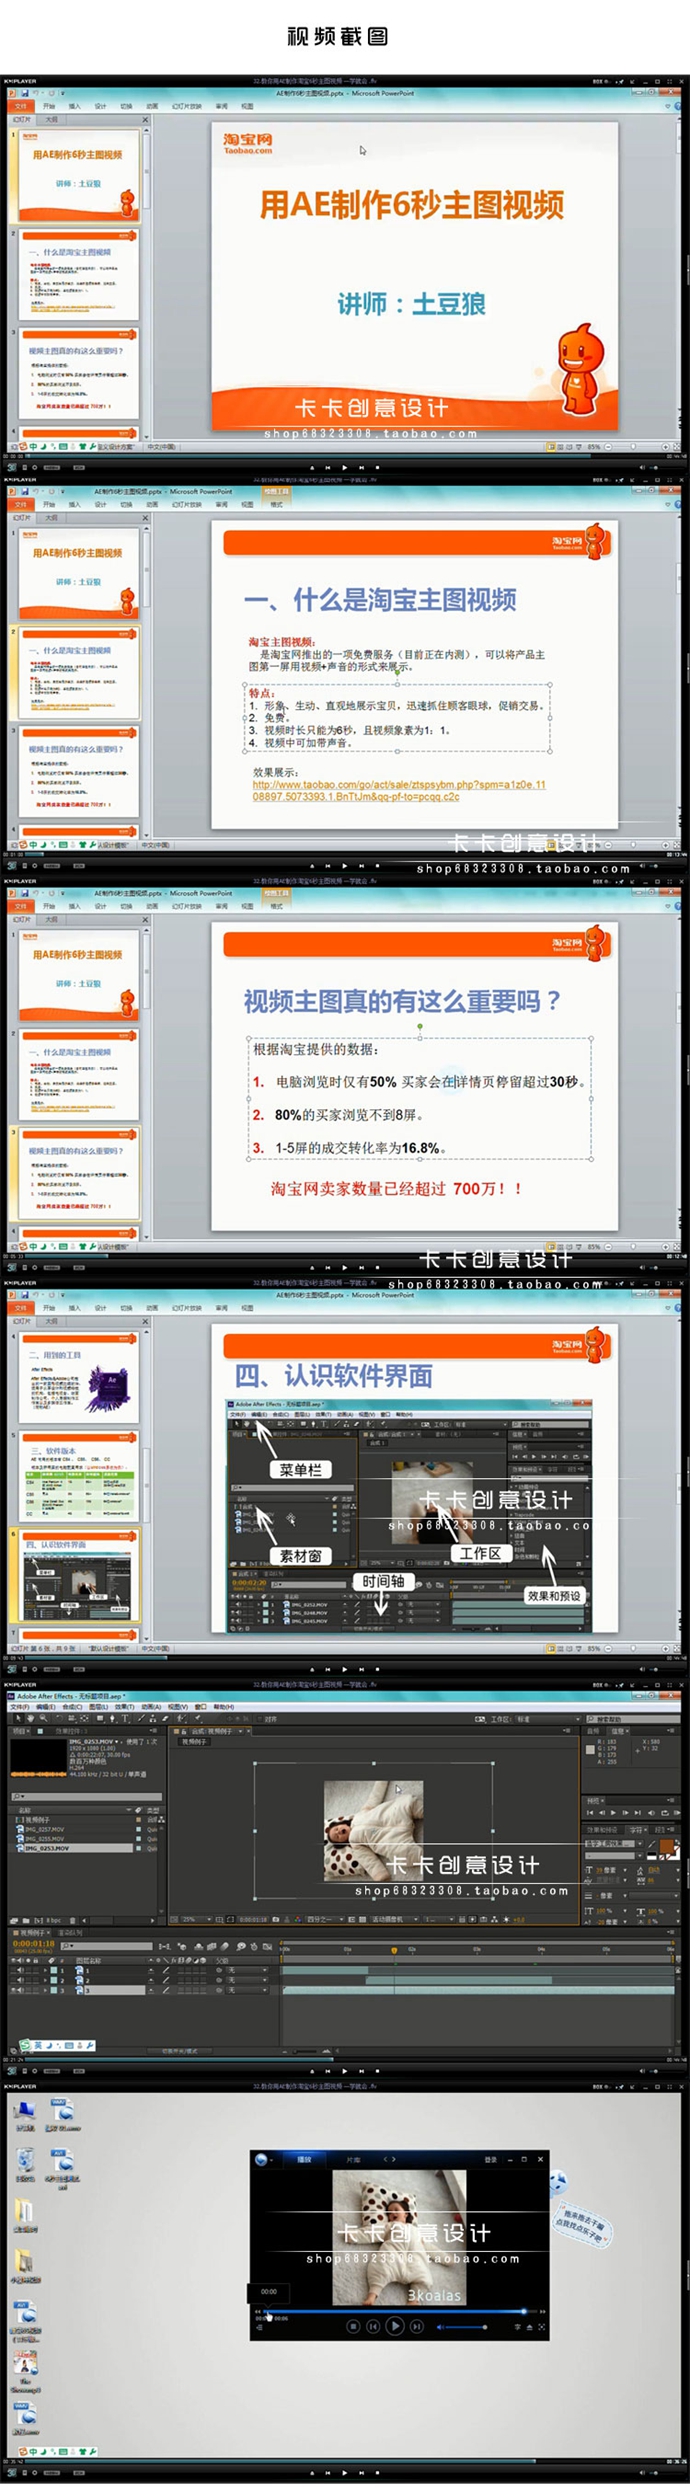Viewport: 690px width, 2492px height.
Task: Switch to 大纲 tab in title-slide PowerPoint
Action: tap(51, 119)
